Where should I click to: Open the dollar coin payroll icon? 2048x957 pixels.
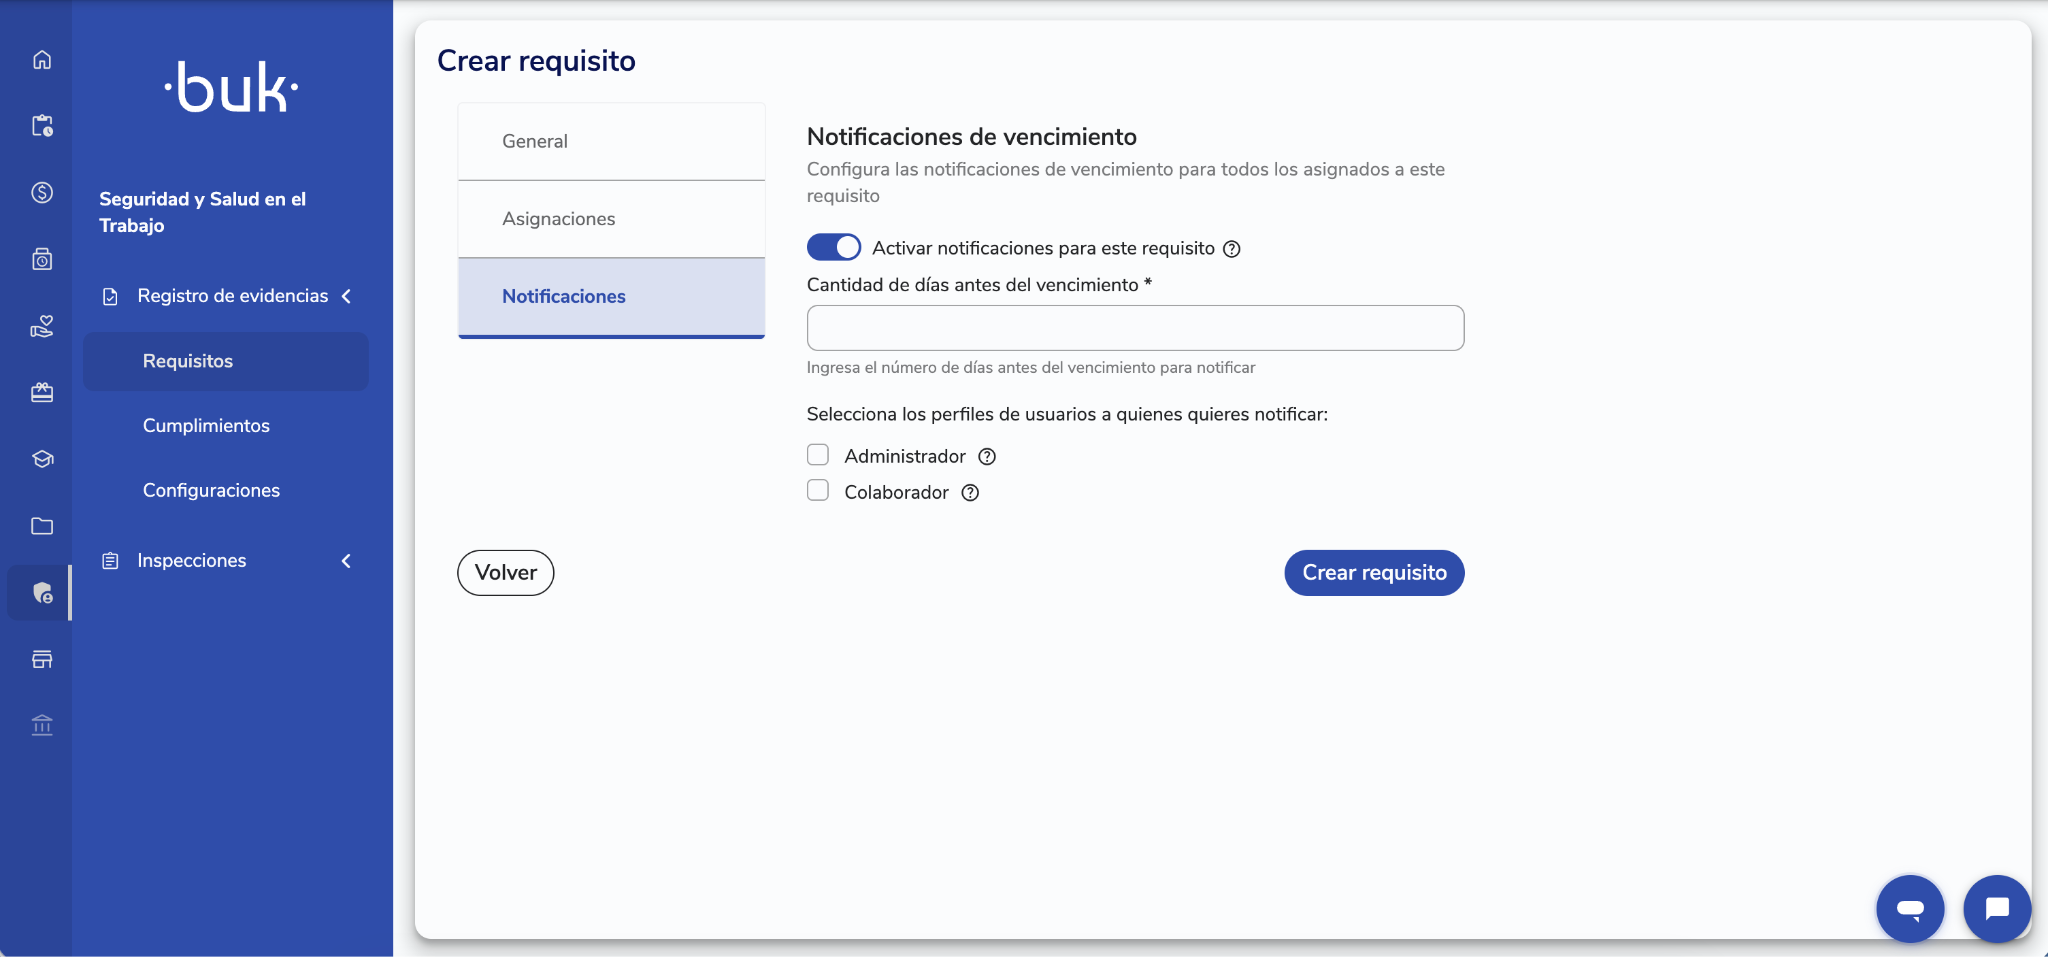click(x=42, y=193)
